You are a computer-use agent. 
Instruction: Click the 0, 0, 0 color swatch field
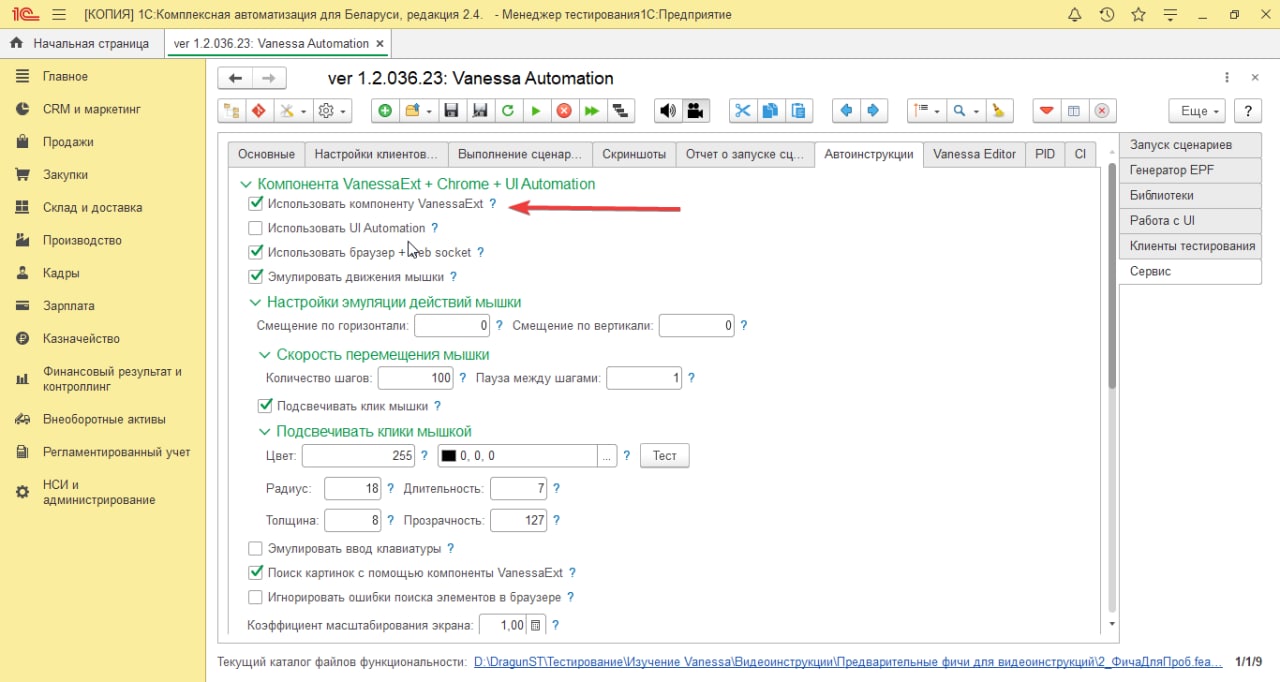pos(518,456)
